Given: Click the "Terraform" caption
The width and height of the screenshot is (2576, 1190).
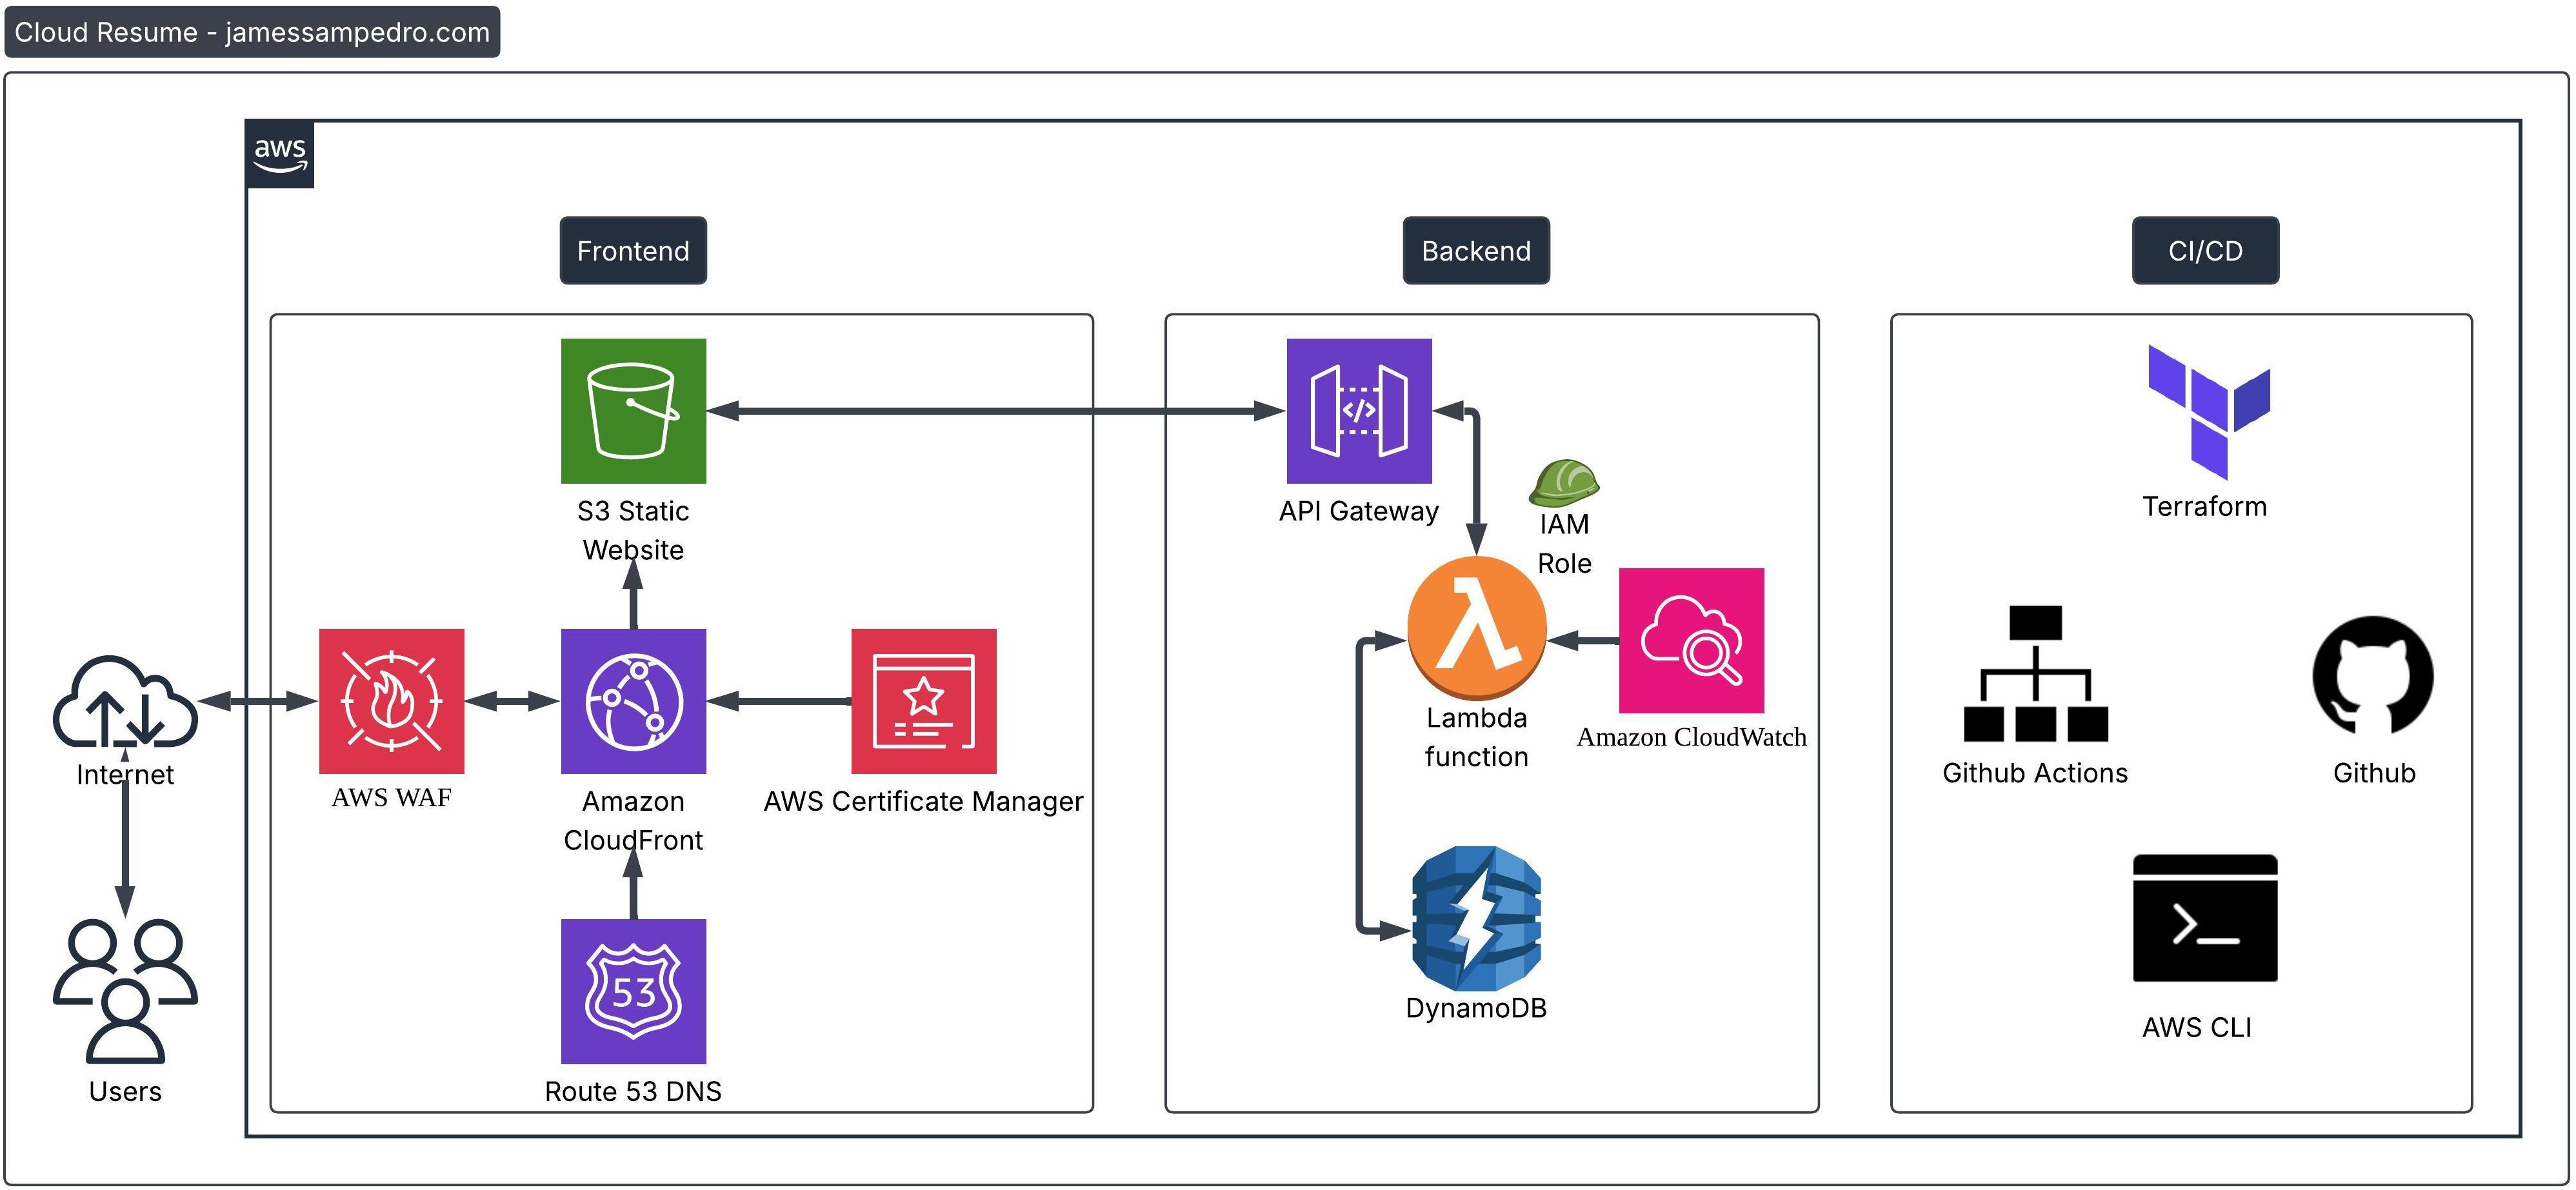Looking at the screenshot, I should click(x=2205, y=506).
